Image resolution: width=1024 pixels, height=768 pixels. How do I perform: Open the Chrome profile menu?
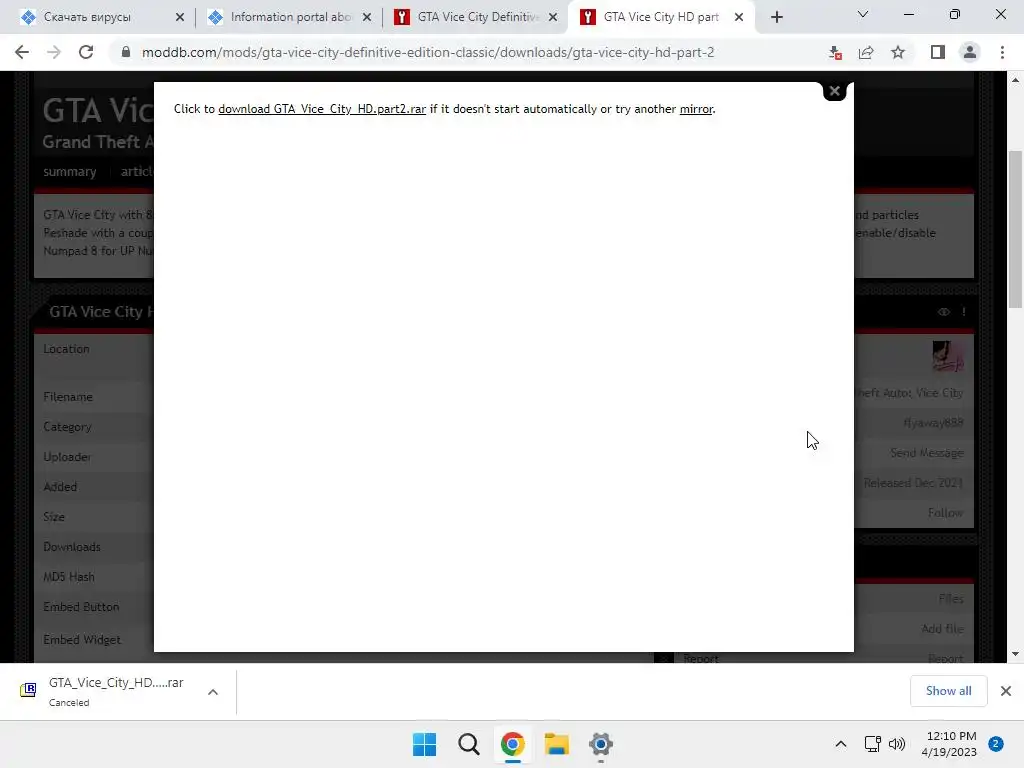[x=970, y=52]
